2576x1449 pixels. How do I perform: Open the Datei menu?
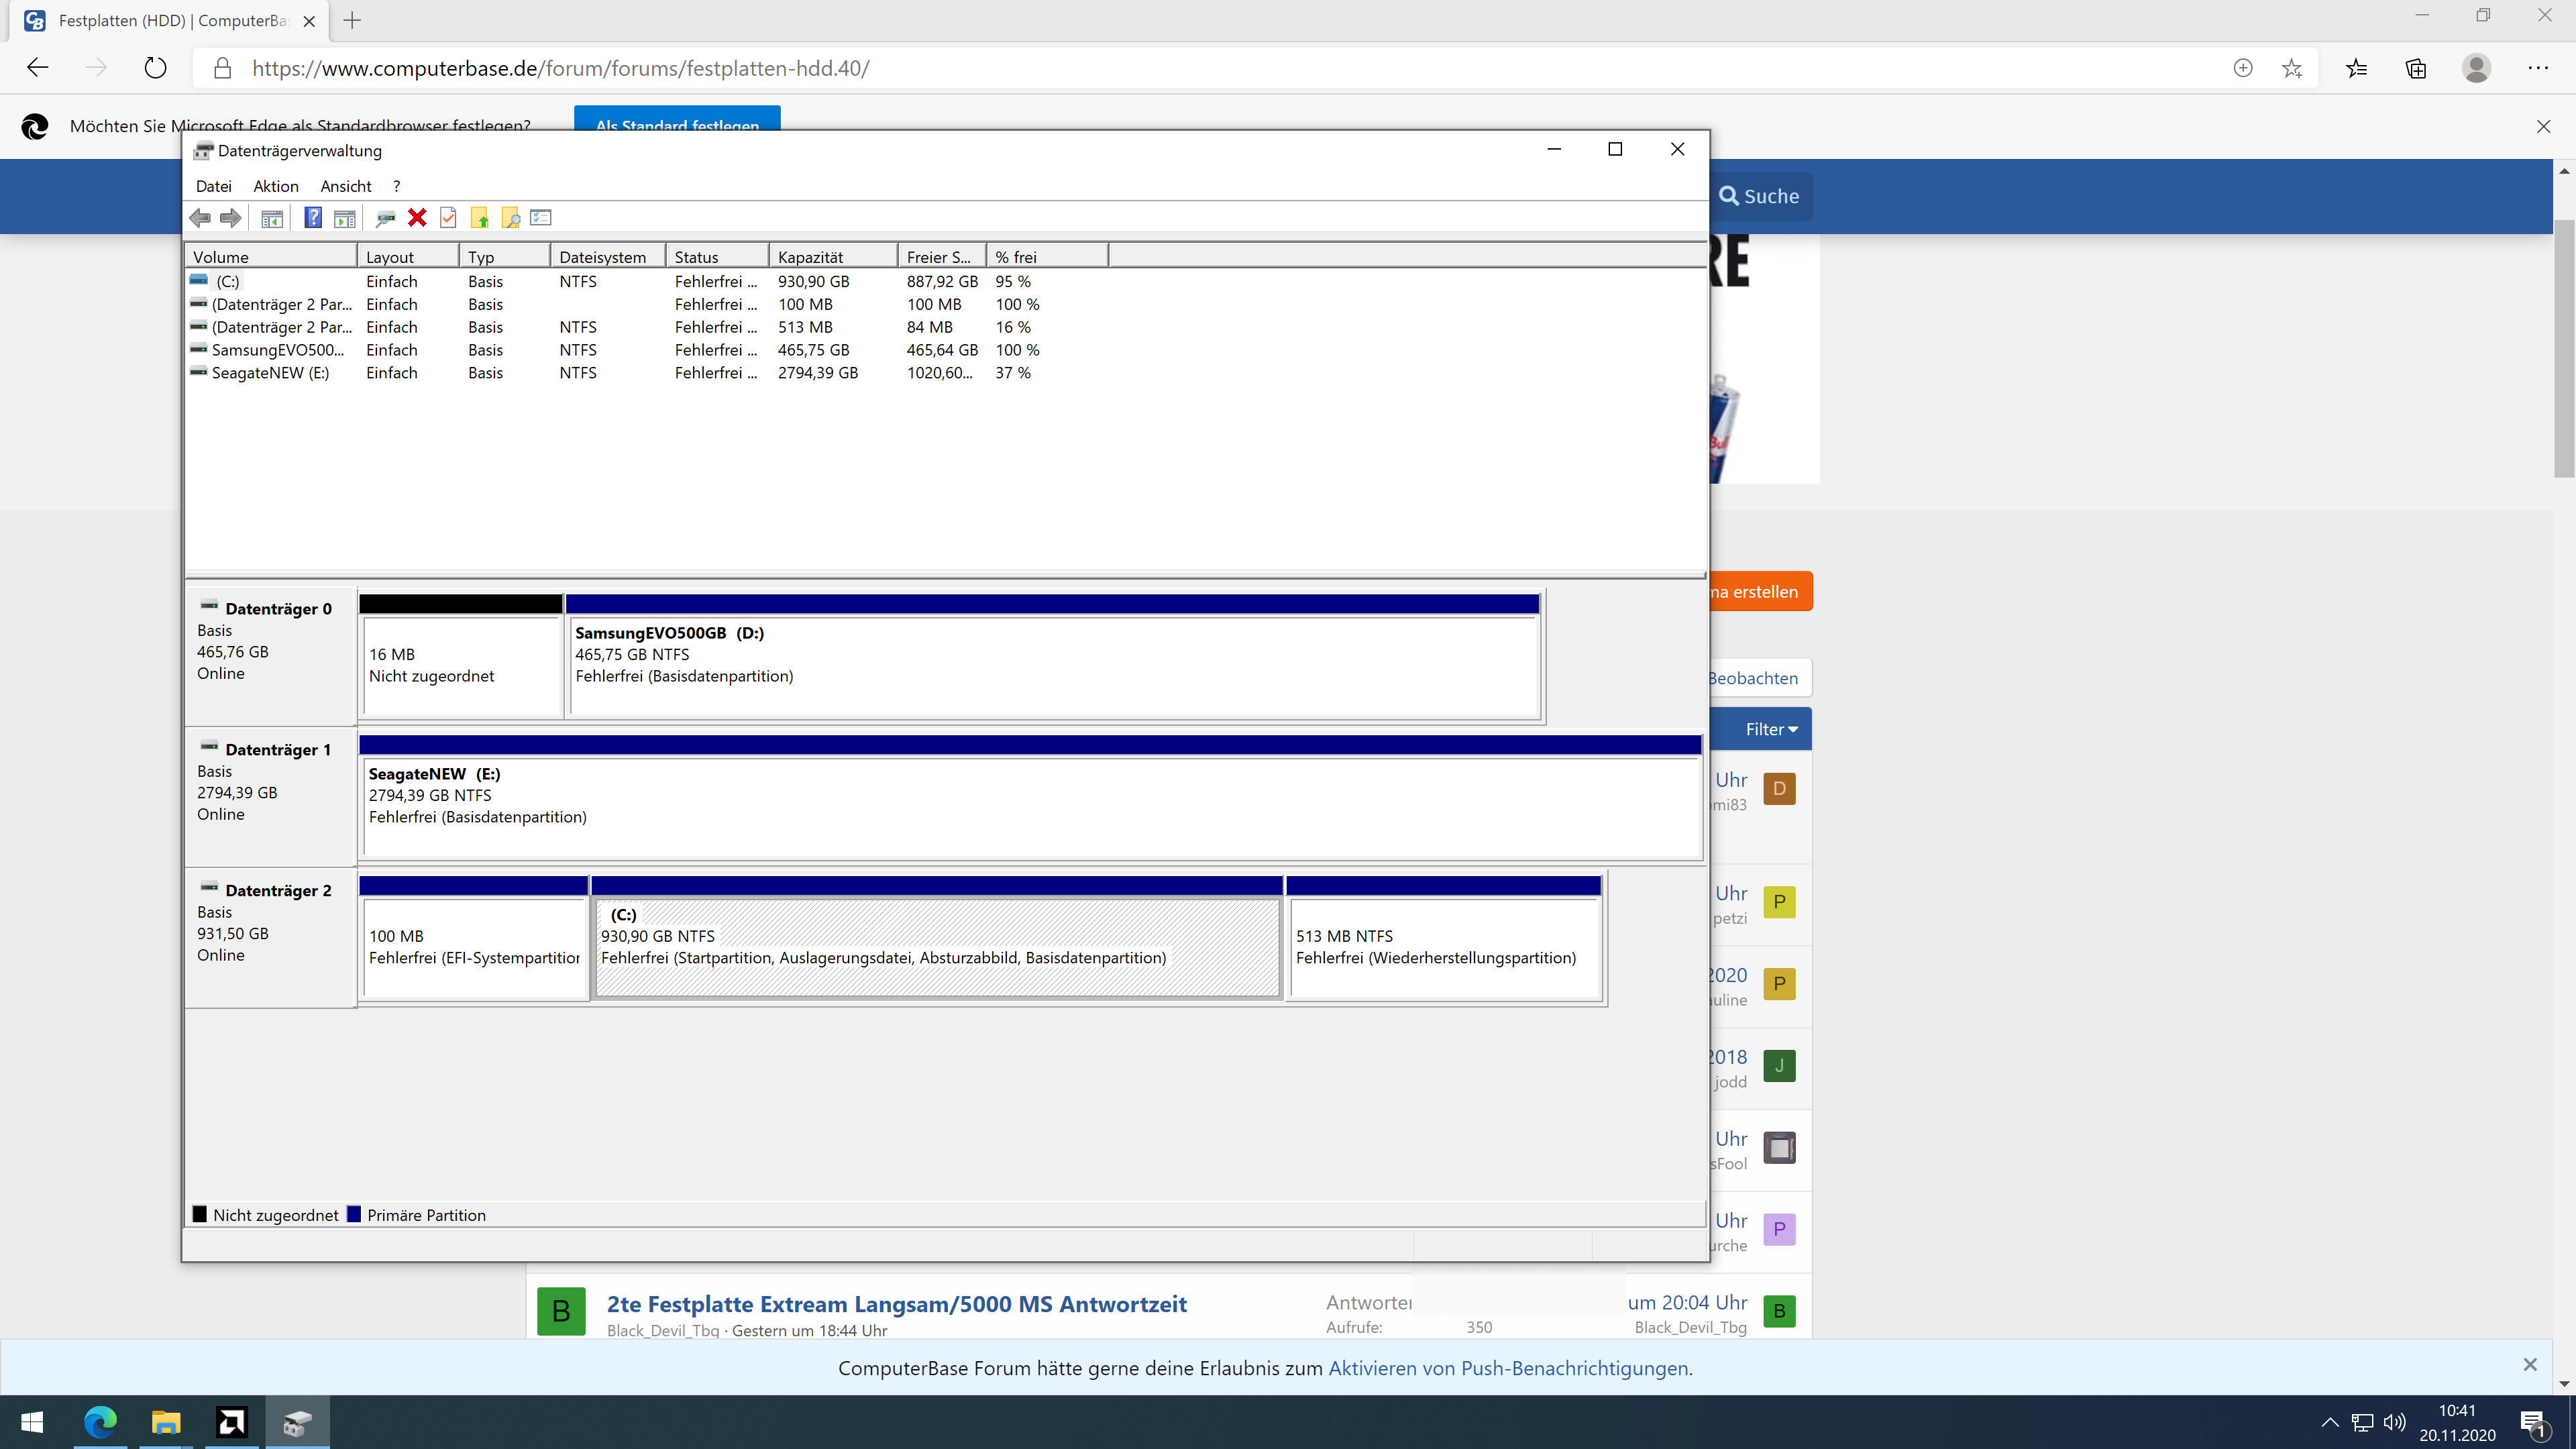[x=213, y=186]
